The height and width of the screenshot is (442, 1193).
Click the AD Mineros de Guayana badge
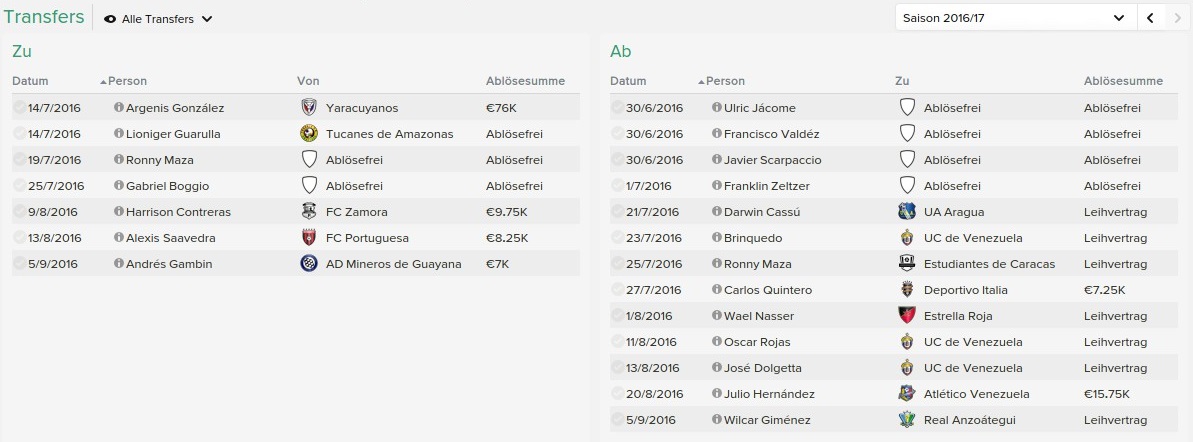coord(308,264)
